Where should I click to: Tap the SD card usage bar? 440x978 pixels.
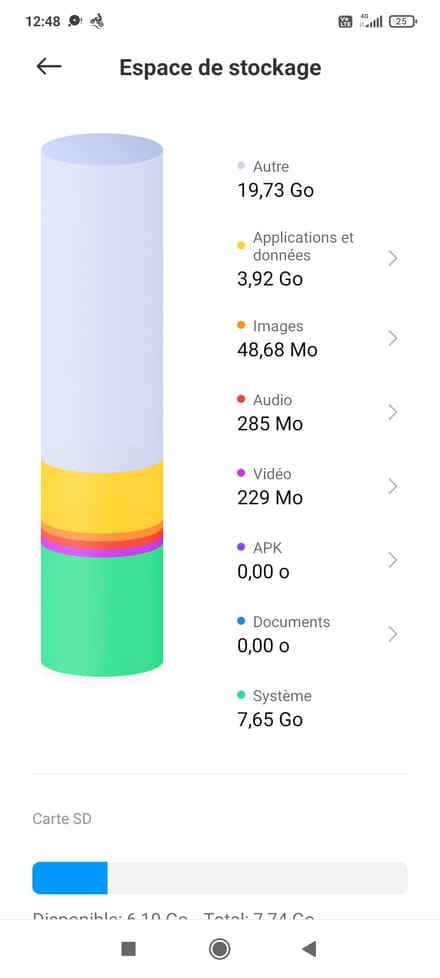(x=220, y=878)
